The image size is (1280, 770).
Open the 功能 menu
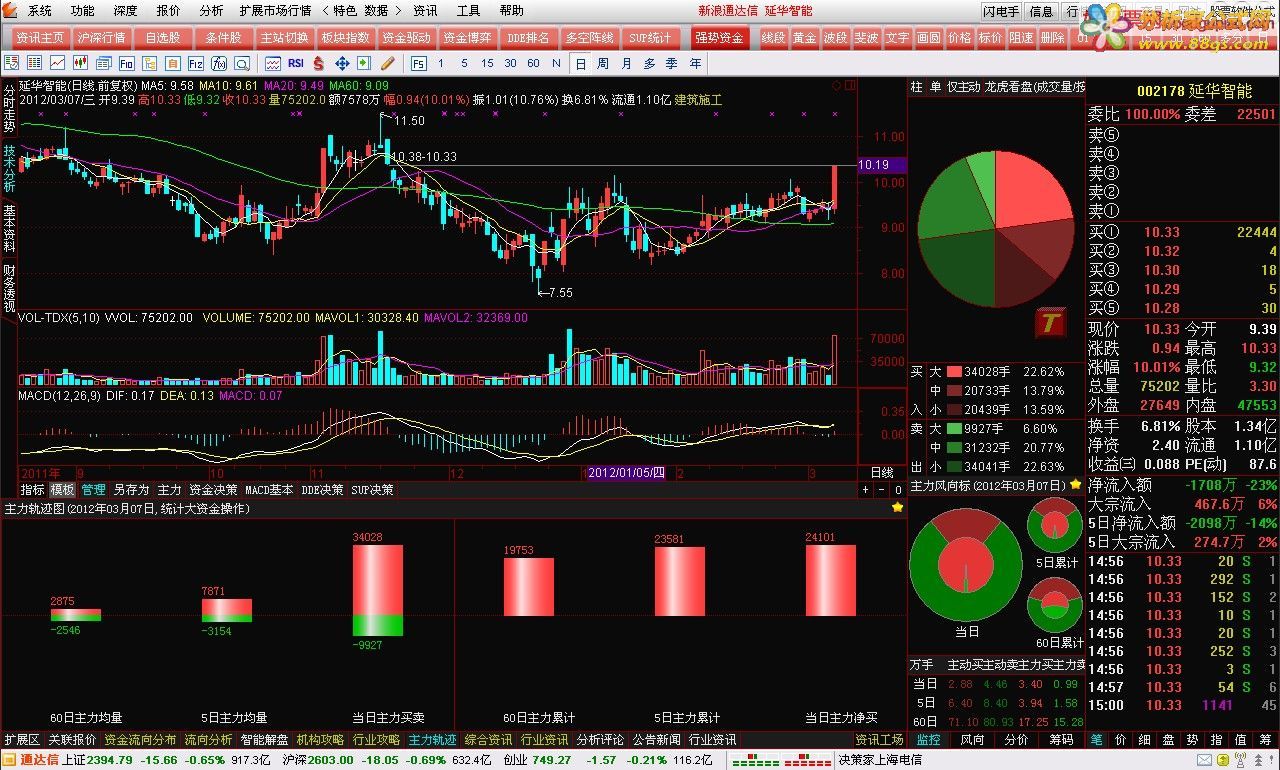coord(83,11)
